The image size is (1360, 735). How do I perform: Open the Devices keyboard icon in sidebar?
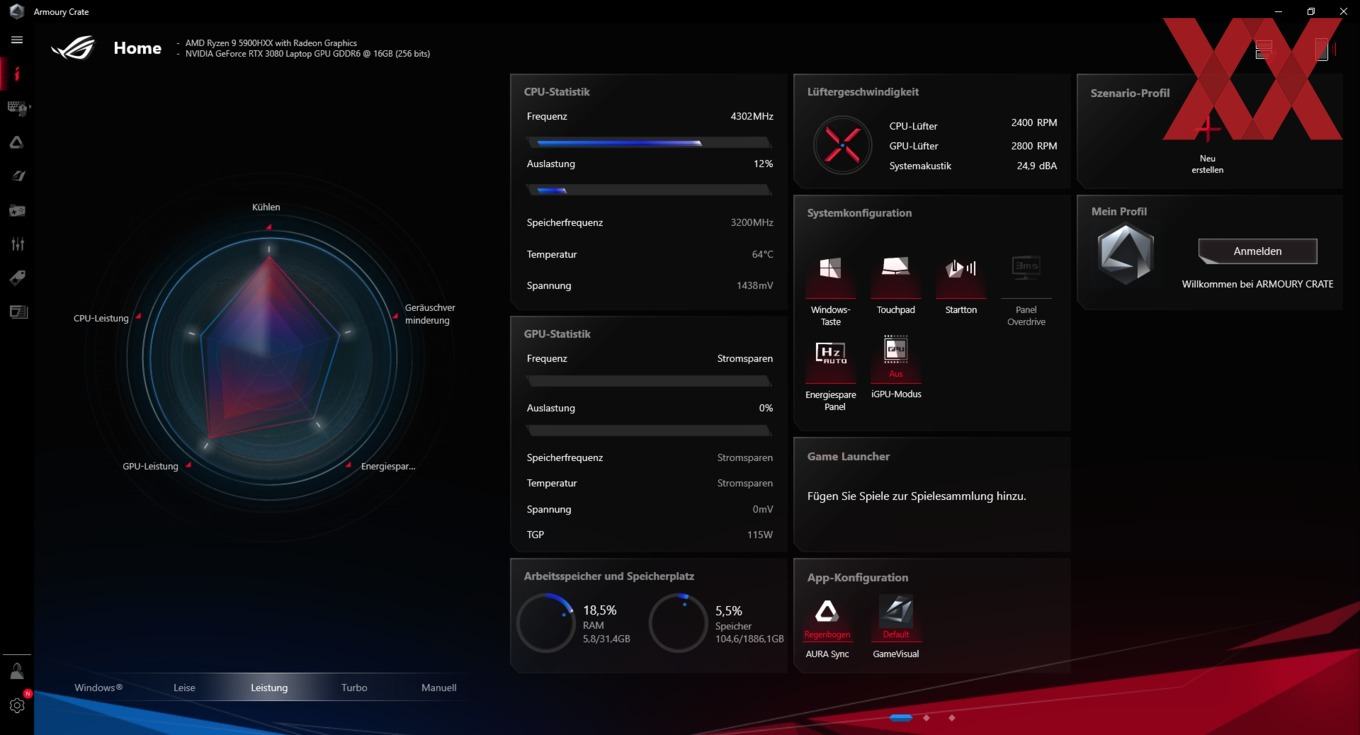pyautogui.click(x=17, y=108)
